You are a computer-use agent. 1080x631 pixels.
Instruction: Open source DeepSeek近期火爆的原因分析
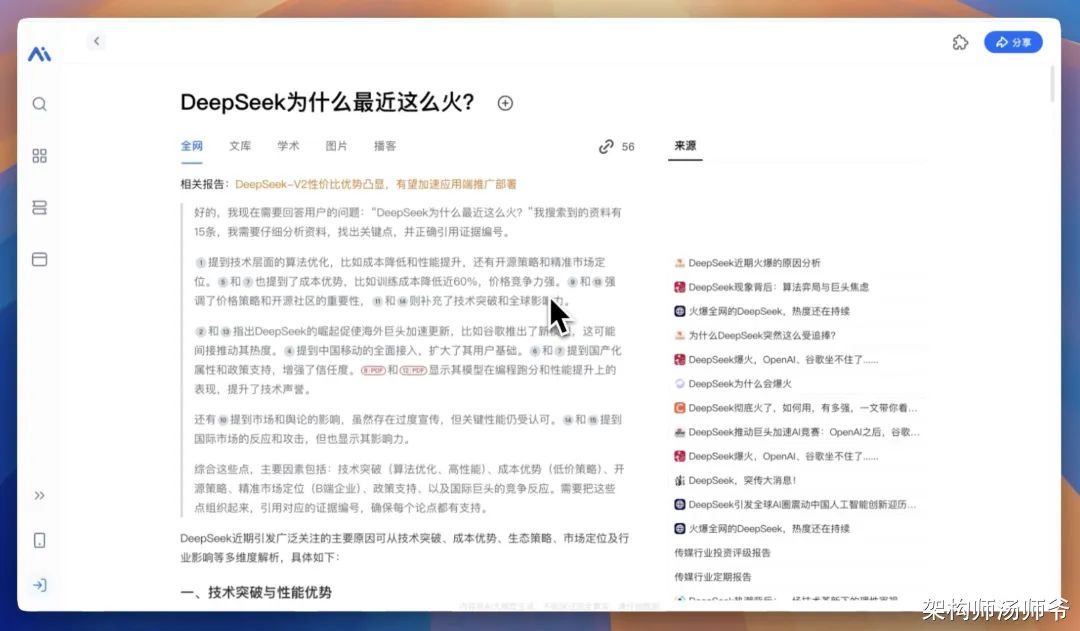pyautogui.click(x=754, y=263)
